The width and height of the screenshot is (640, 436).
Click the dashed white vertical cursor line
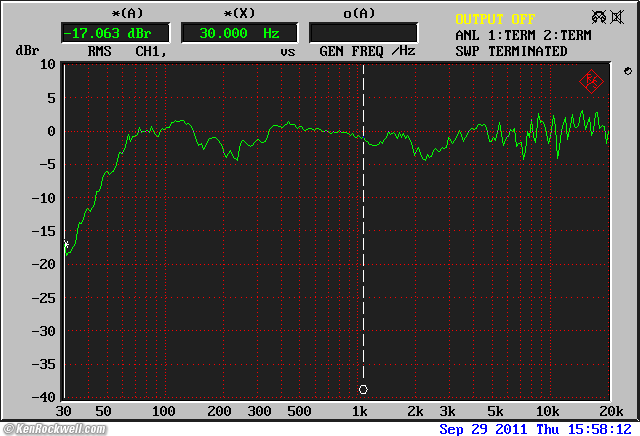click(363, 220)
